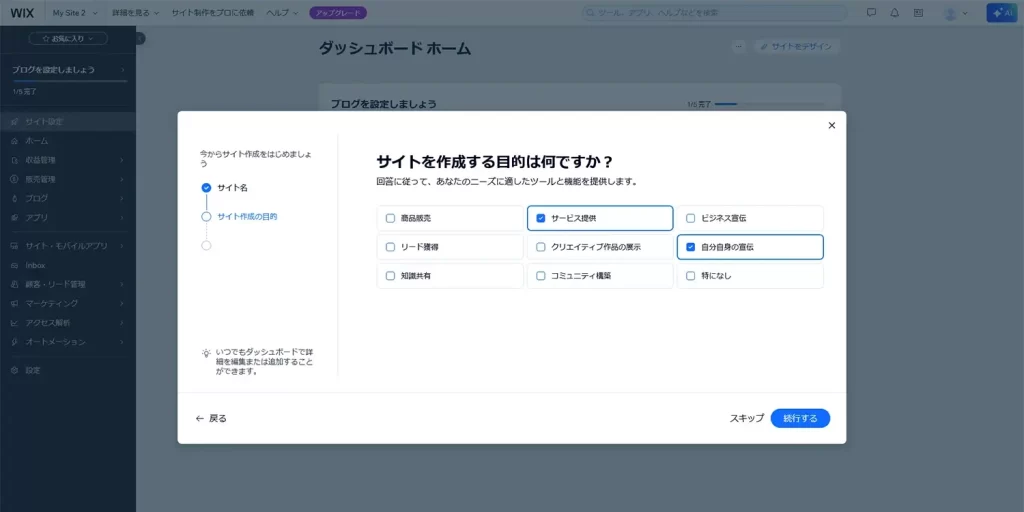This screenshot has width=1024, height=512.
Task: Click the スキップ link
Action: (x=746, y=418)
